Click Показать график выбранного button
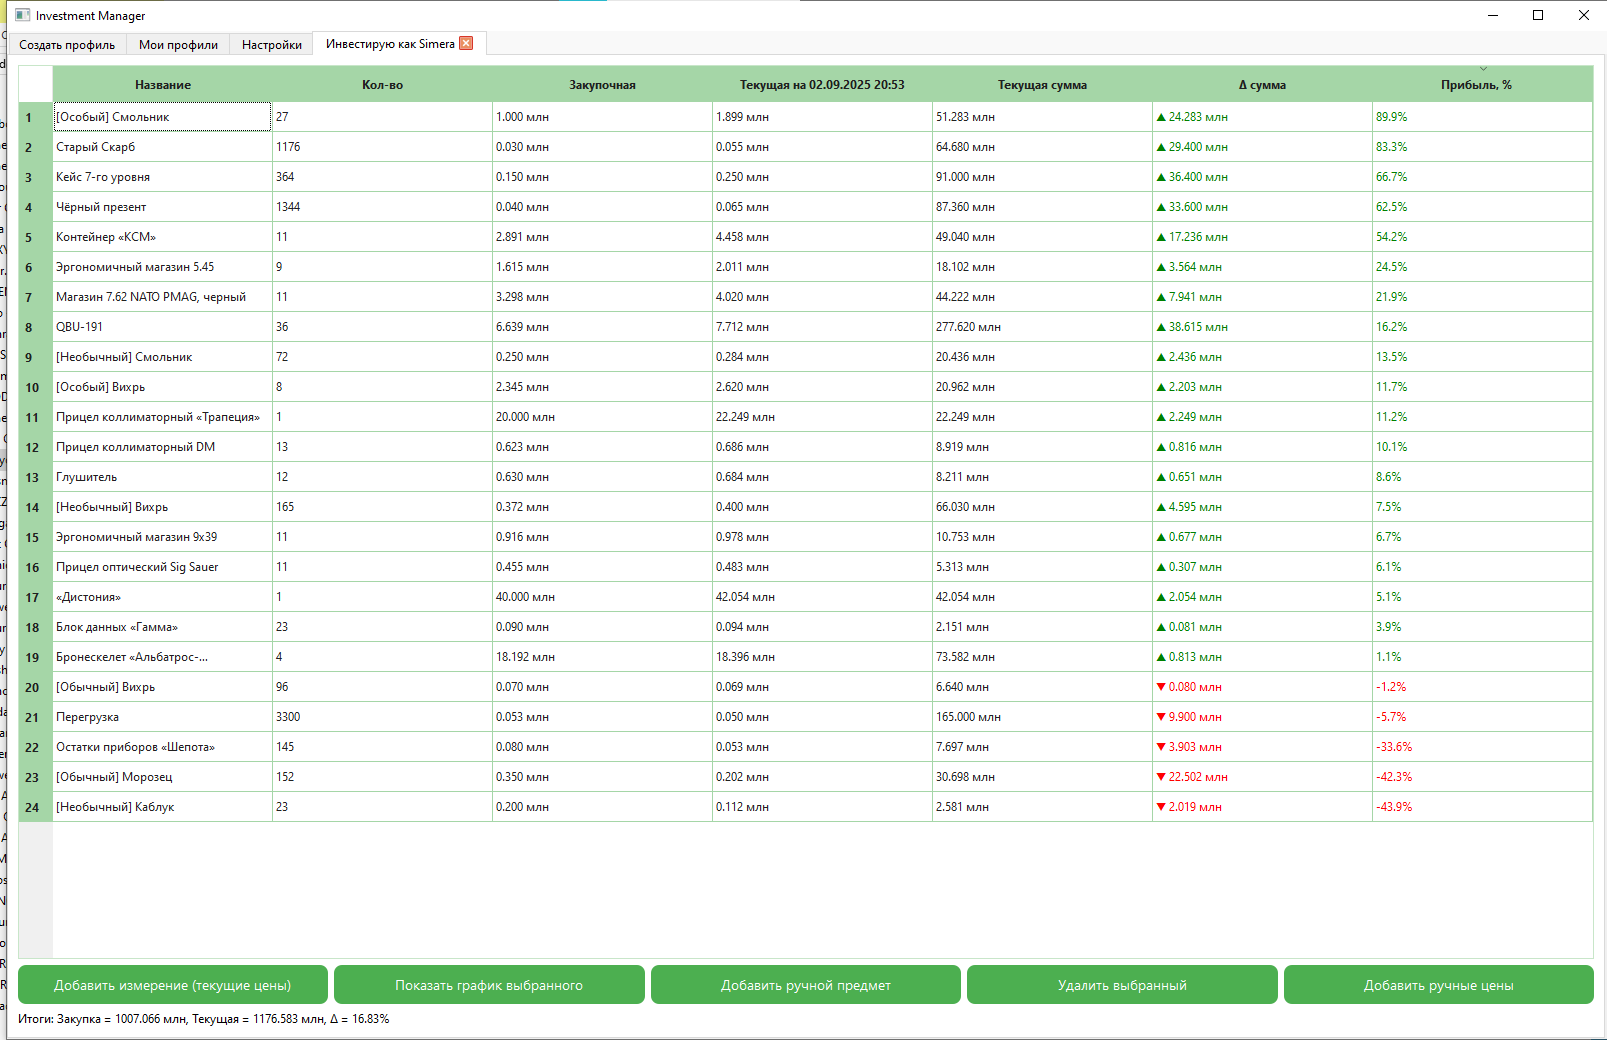The height and width of the screenshot is (1040, 1607). (489, 985)
